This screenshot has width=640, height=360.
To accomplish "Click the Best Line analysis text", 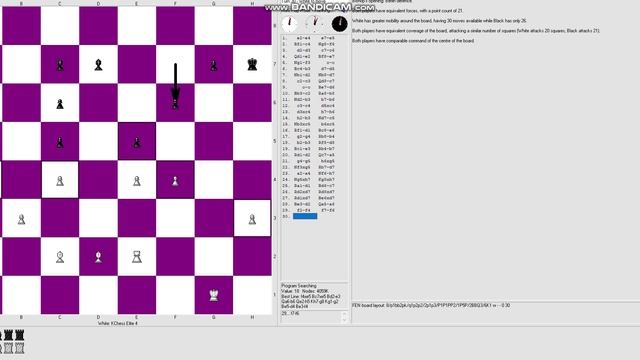I will point(311,301).
